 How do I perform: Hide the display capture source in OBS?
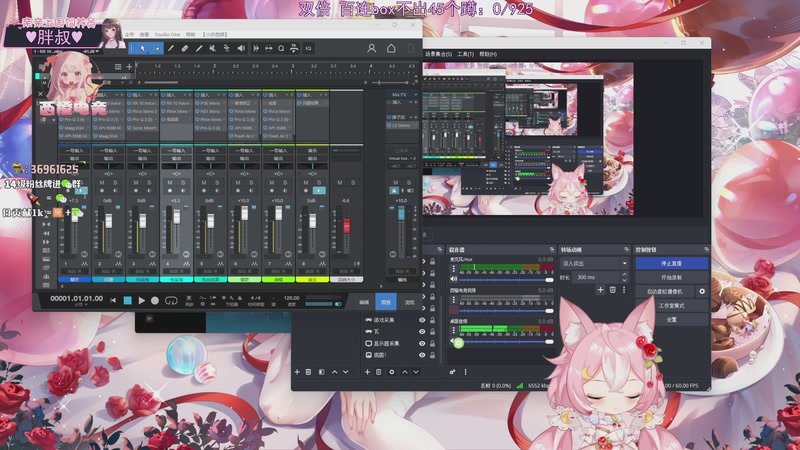coord(422,343)
